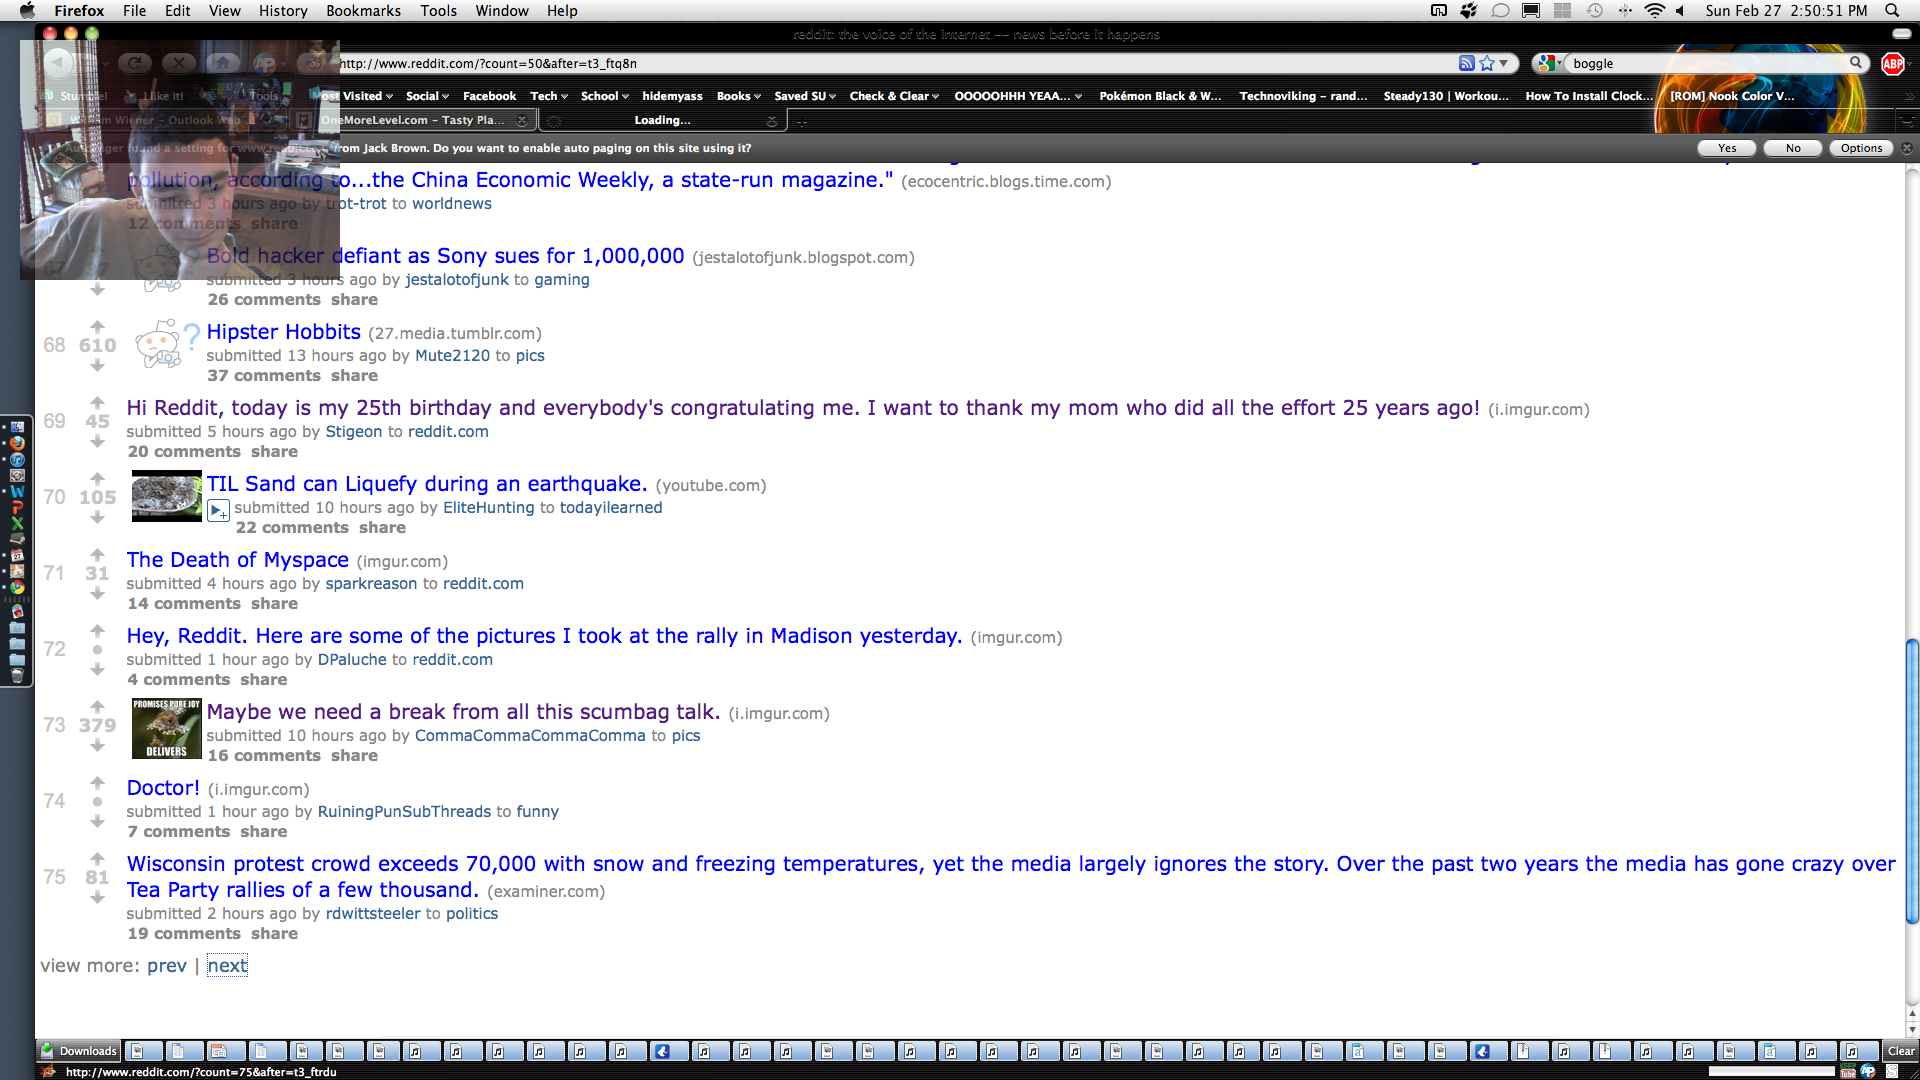The image size is (1920, 1080).
Task: Upvote the scumbag talk post
Action: click(x=97, y=706)
